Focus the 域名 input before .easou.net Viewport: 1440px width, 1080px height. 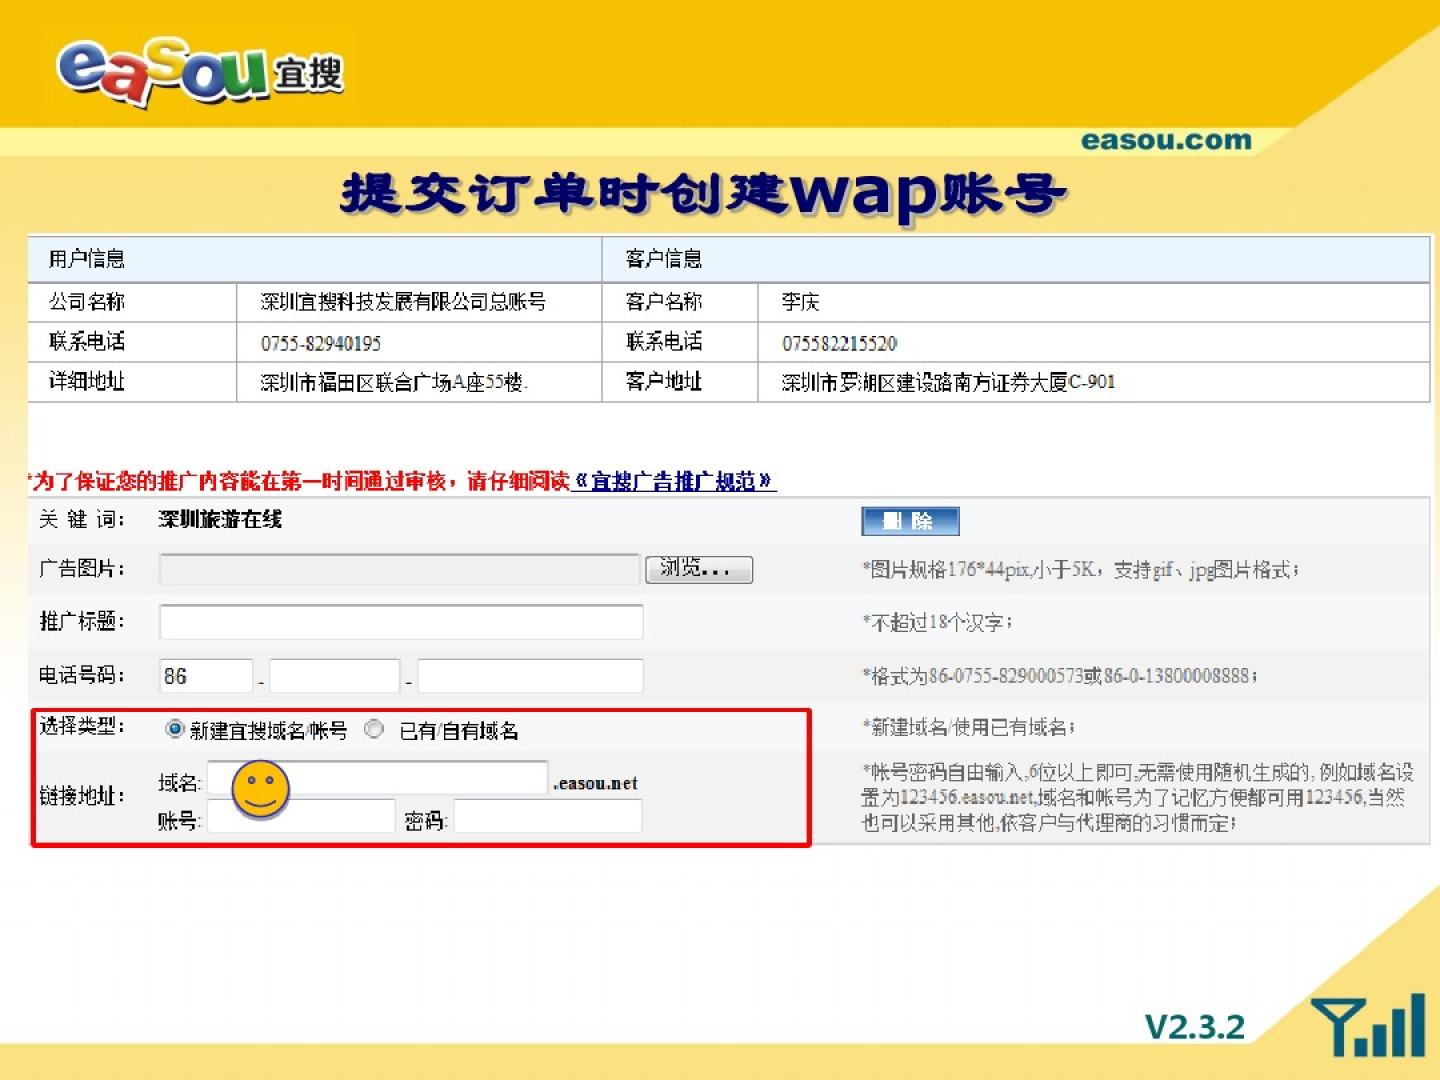click(415, 778)
